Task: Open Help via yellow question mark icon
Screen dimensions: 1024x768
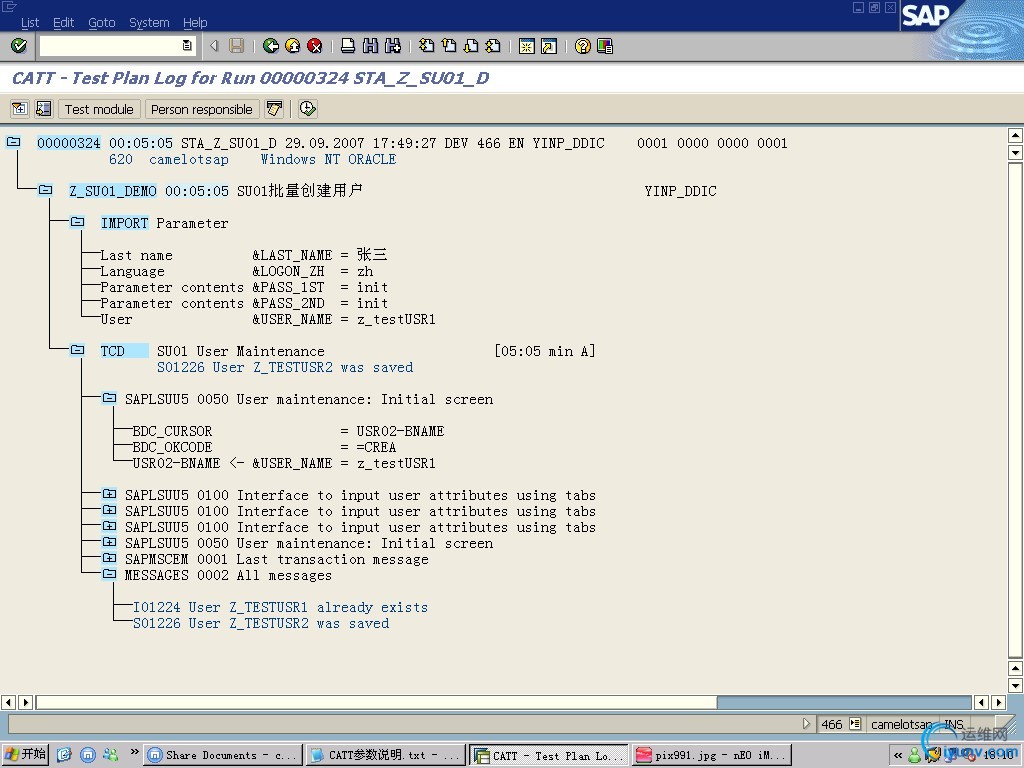Action: click(582, 46)
